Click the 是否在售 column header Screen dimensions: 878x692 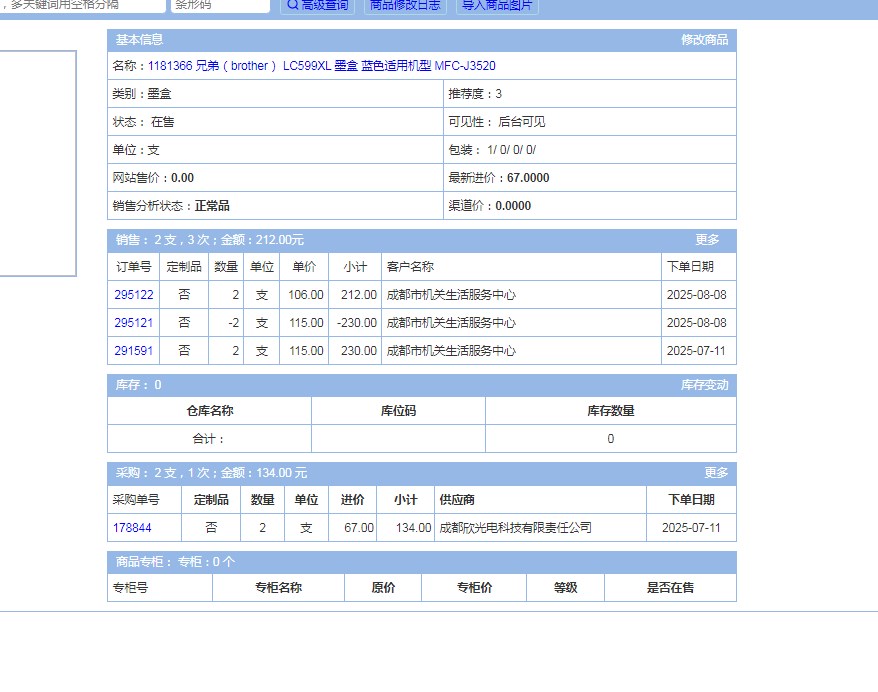click(x=671, y=588)
